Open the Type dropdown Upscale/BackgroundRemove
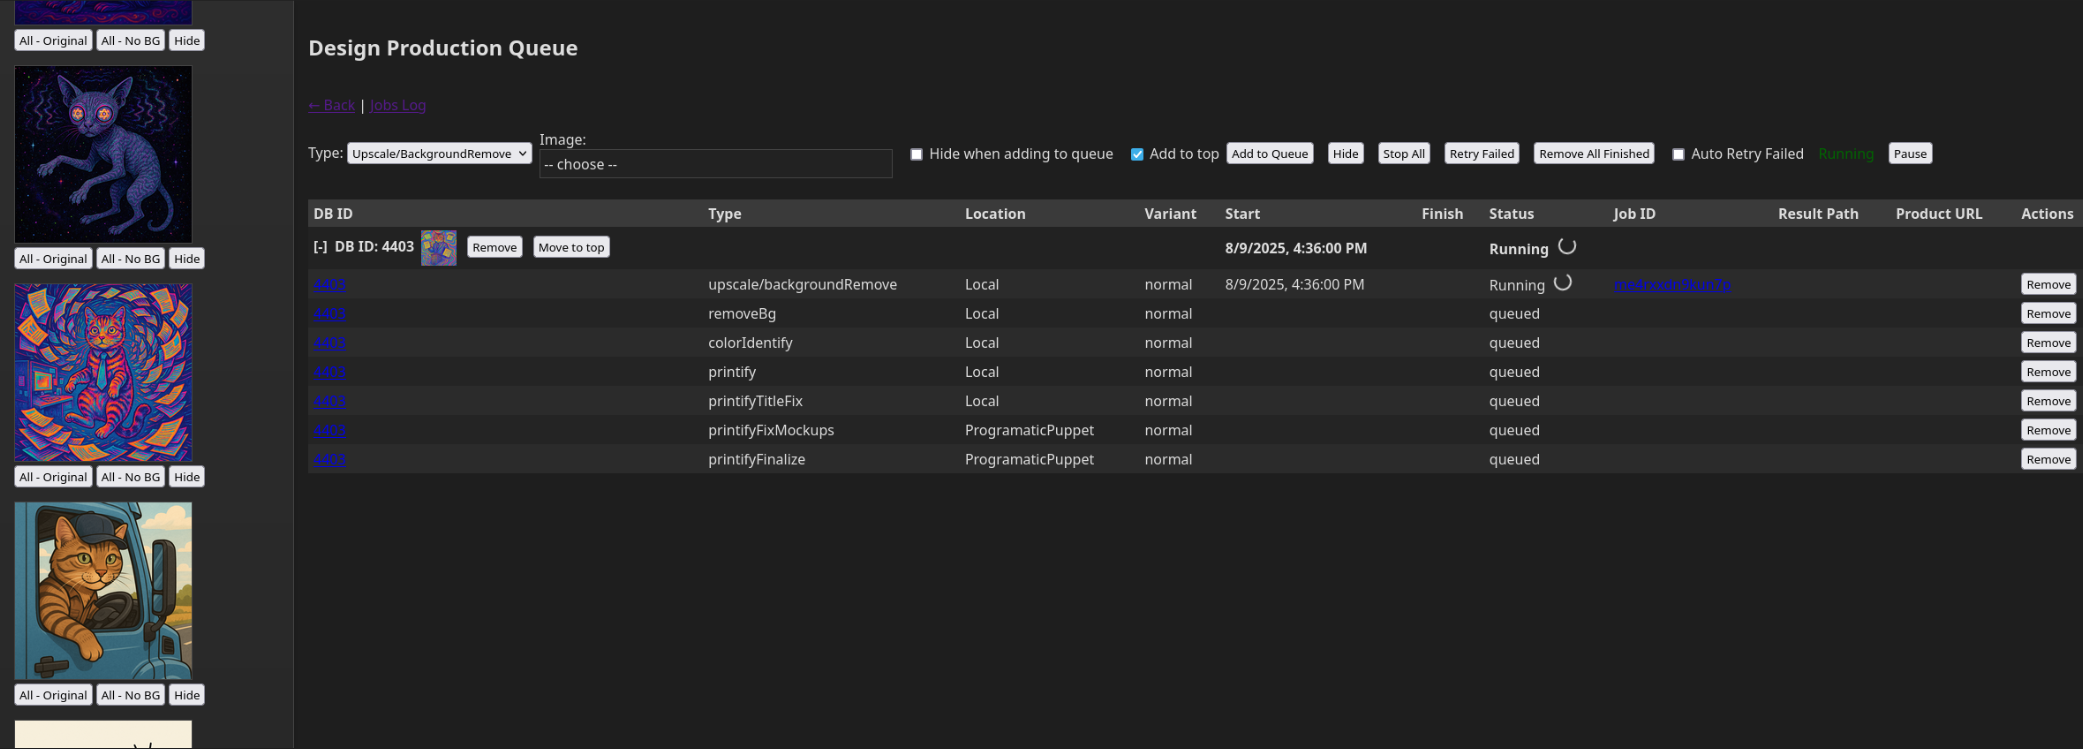2083x749 pixels. pos(439,154)
